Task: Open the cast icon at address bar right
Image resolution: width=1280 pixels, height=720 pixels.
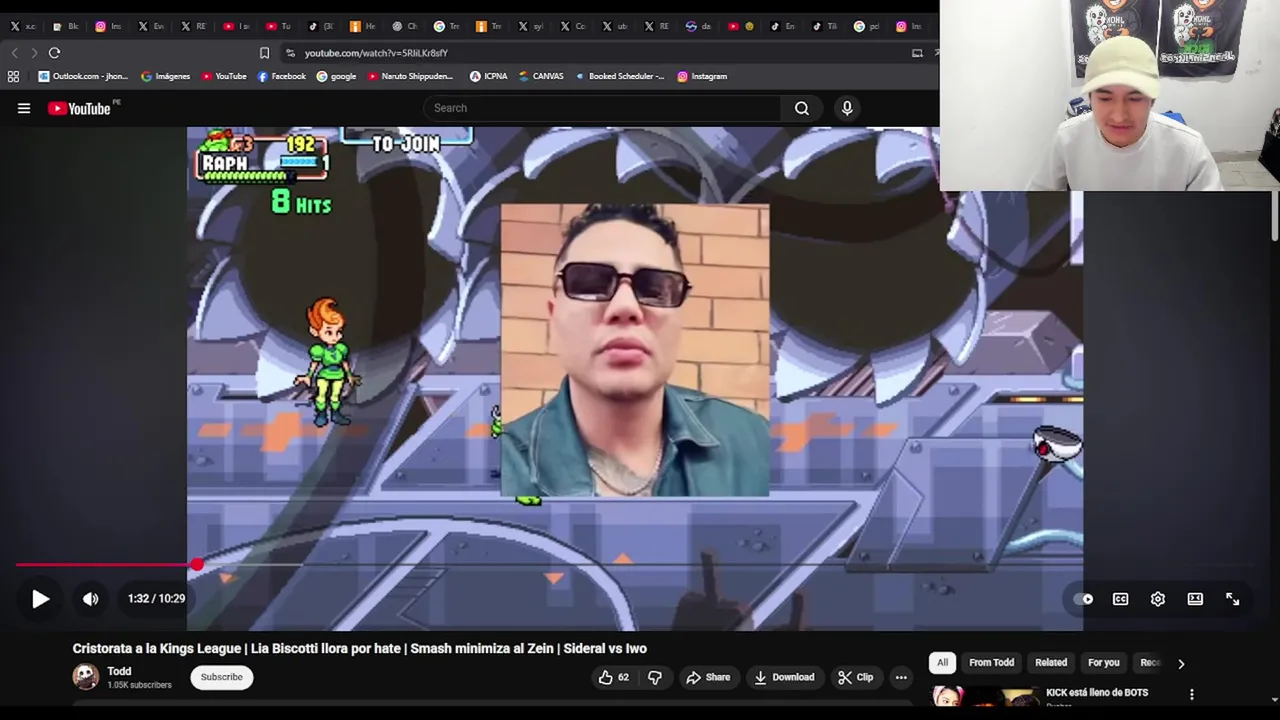Action: [x=917, y=53]
